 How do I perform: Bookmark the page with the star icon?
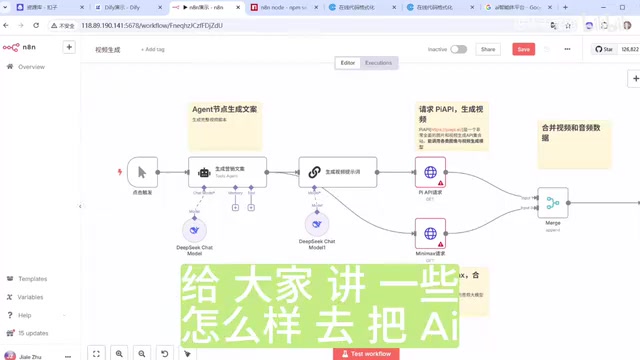coord(568,26)
